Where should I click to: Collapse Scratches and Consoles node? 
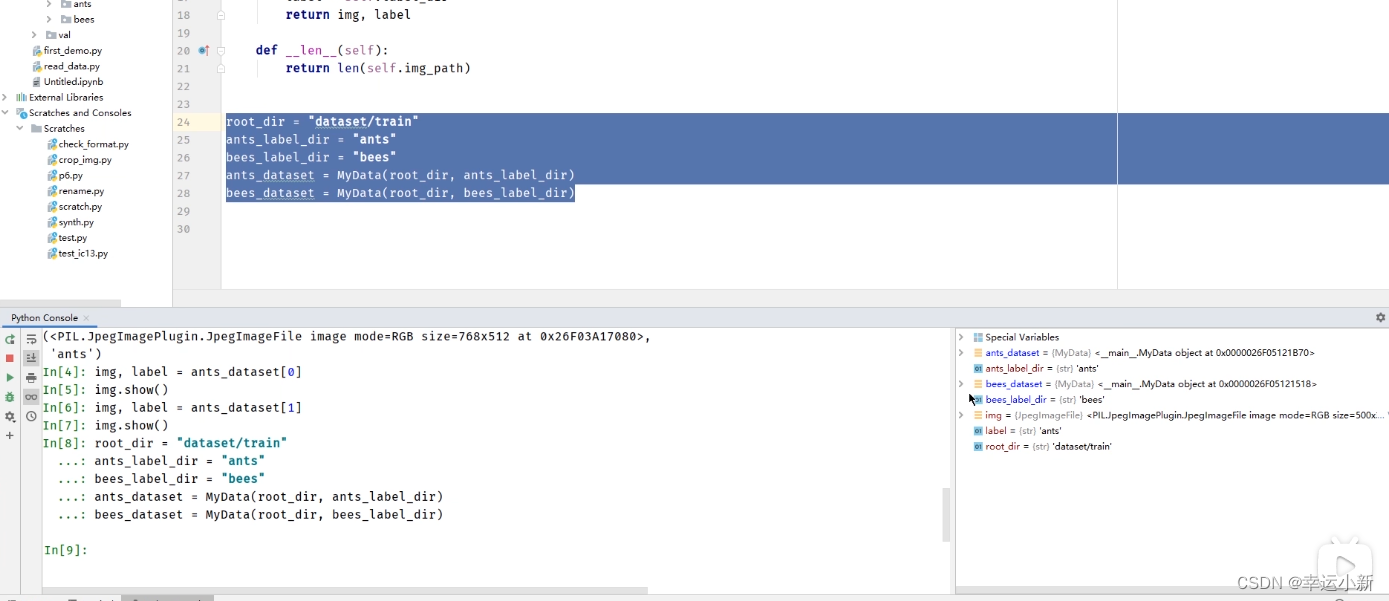click(5, 113)
